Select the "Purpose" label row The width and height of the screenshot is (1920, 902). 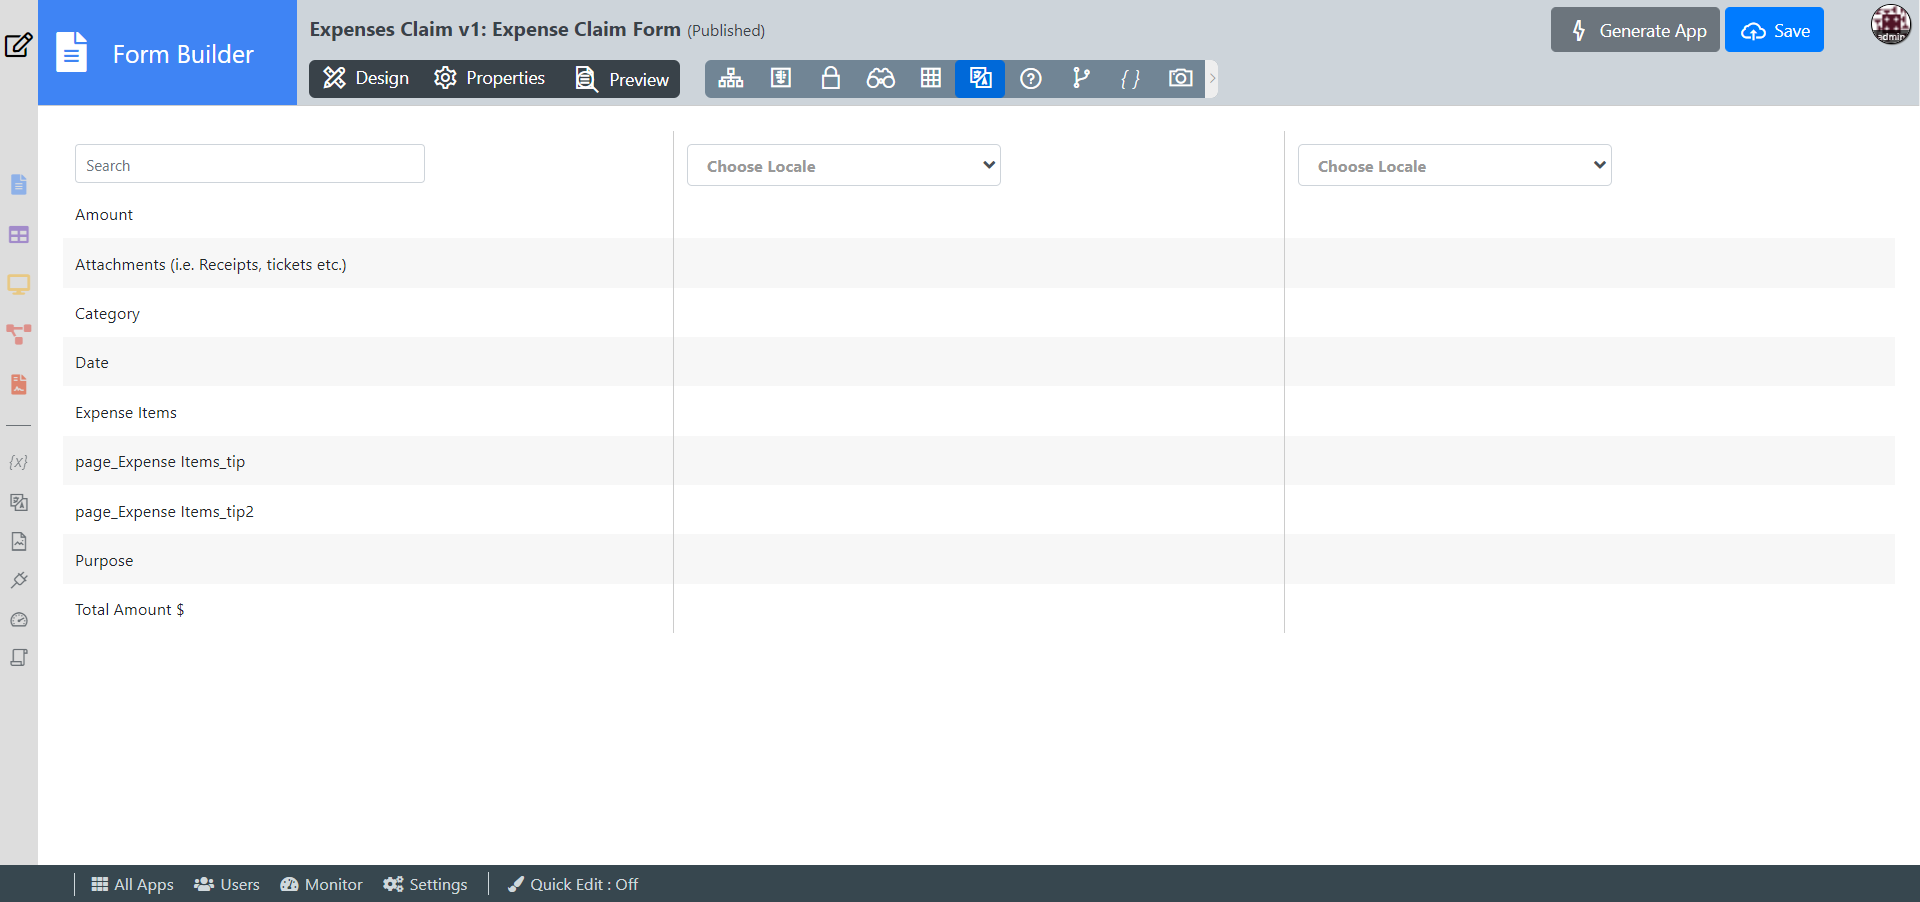104,561
